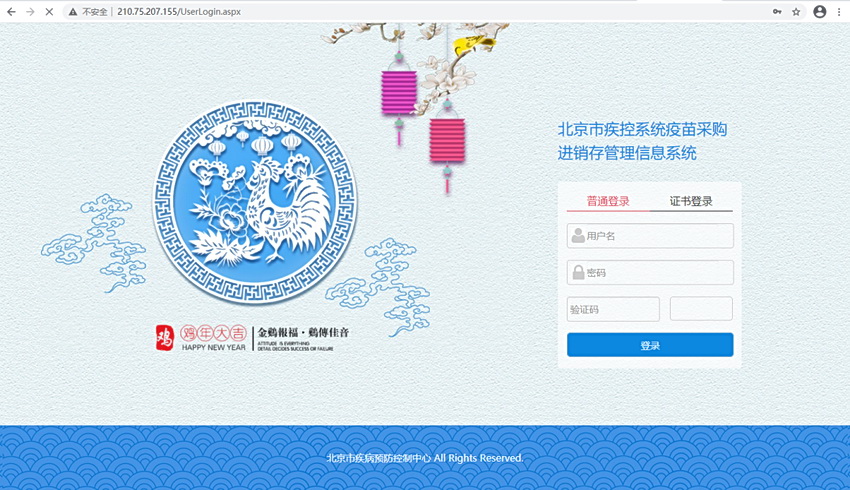
Task: Click the 验证码 verification code field
Action: [x=613, y=309]
